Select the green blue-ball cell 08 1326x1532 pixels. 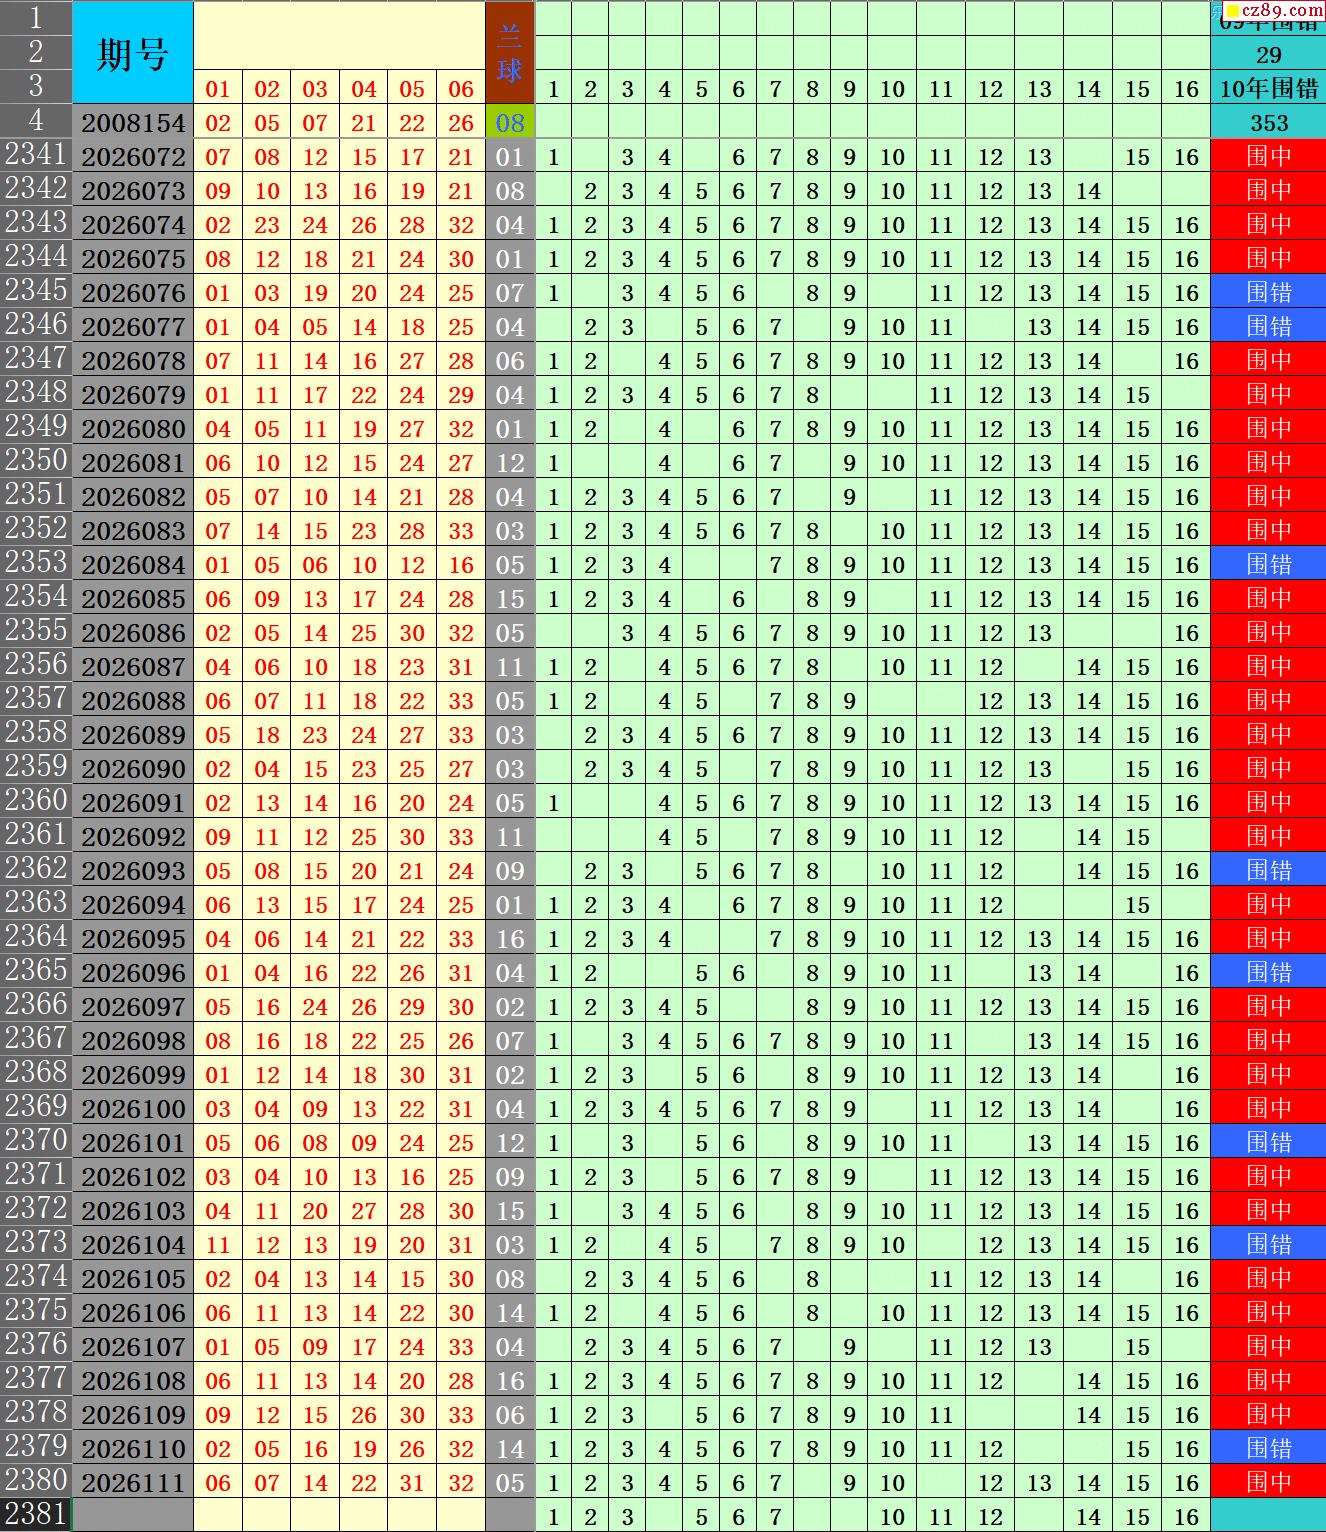510,123
